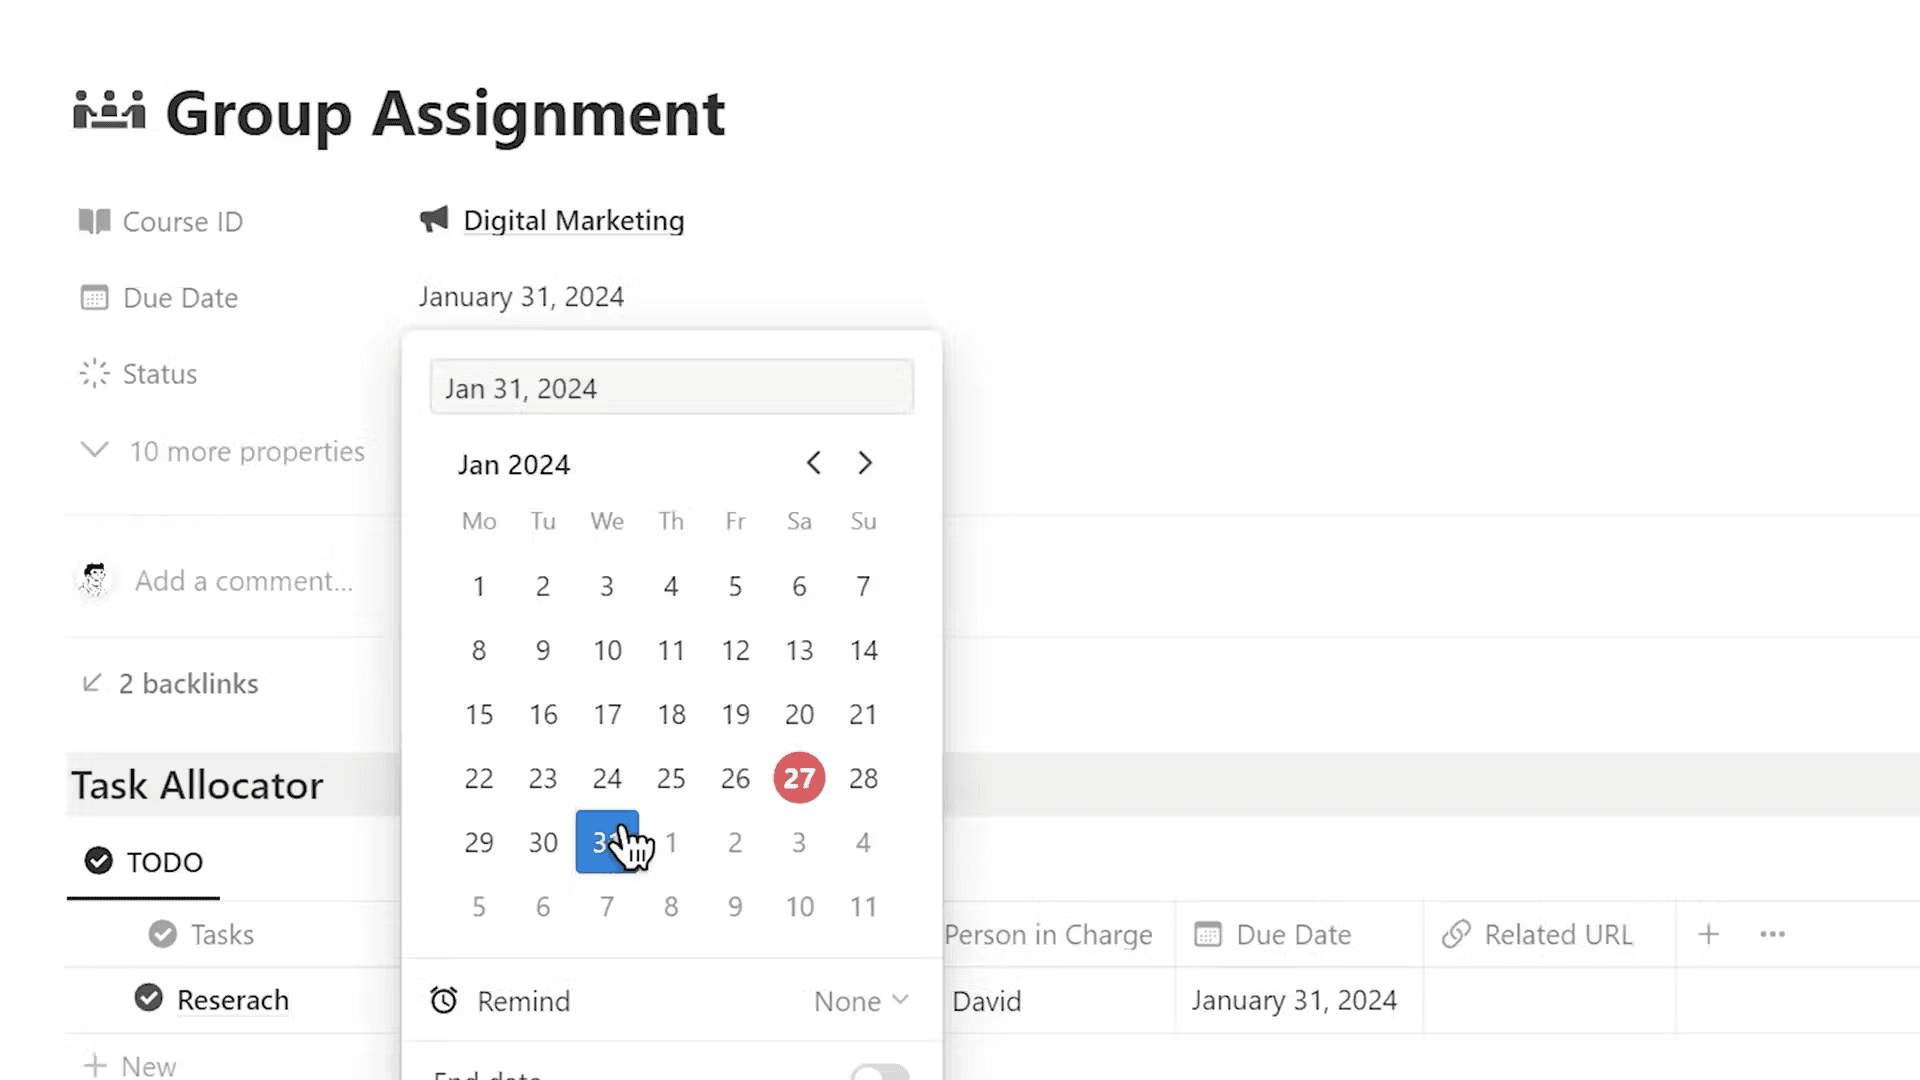1920x1080 pixels.
Task: Click the Group Assignment icon
Action: [108, 112]
